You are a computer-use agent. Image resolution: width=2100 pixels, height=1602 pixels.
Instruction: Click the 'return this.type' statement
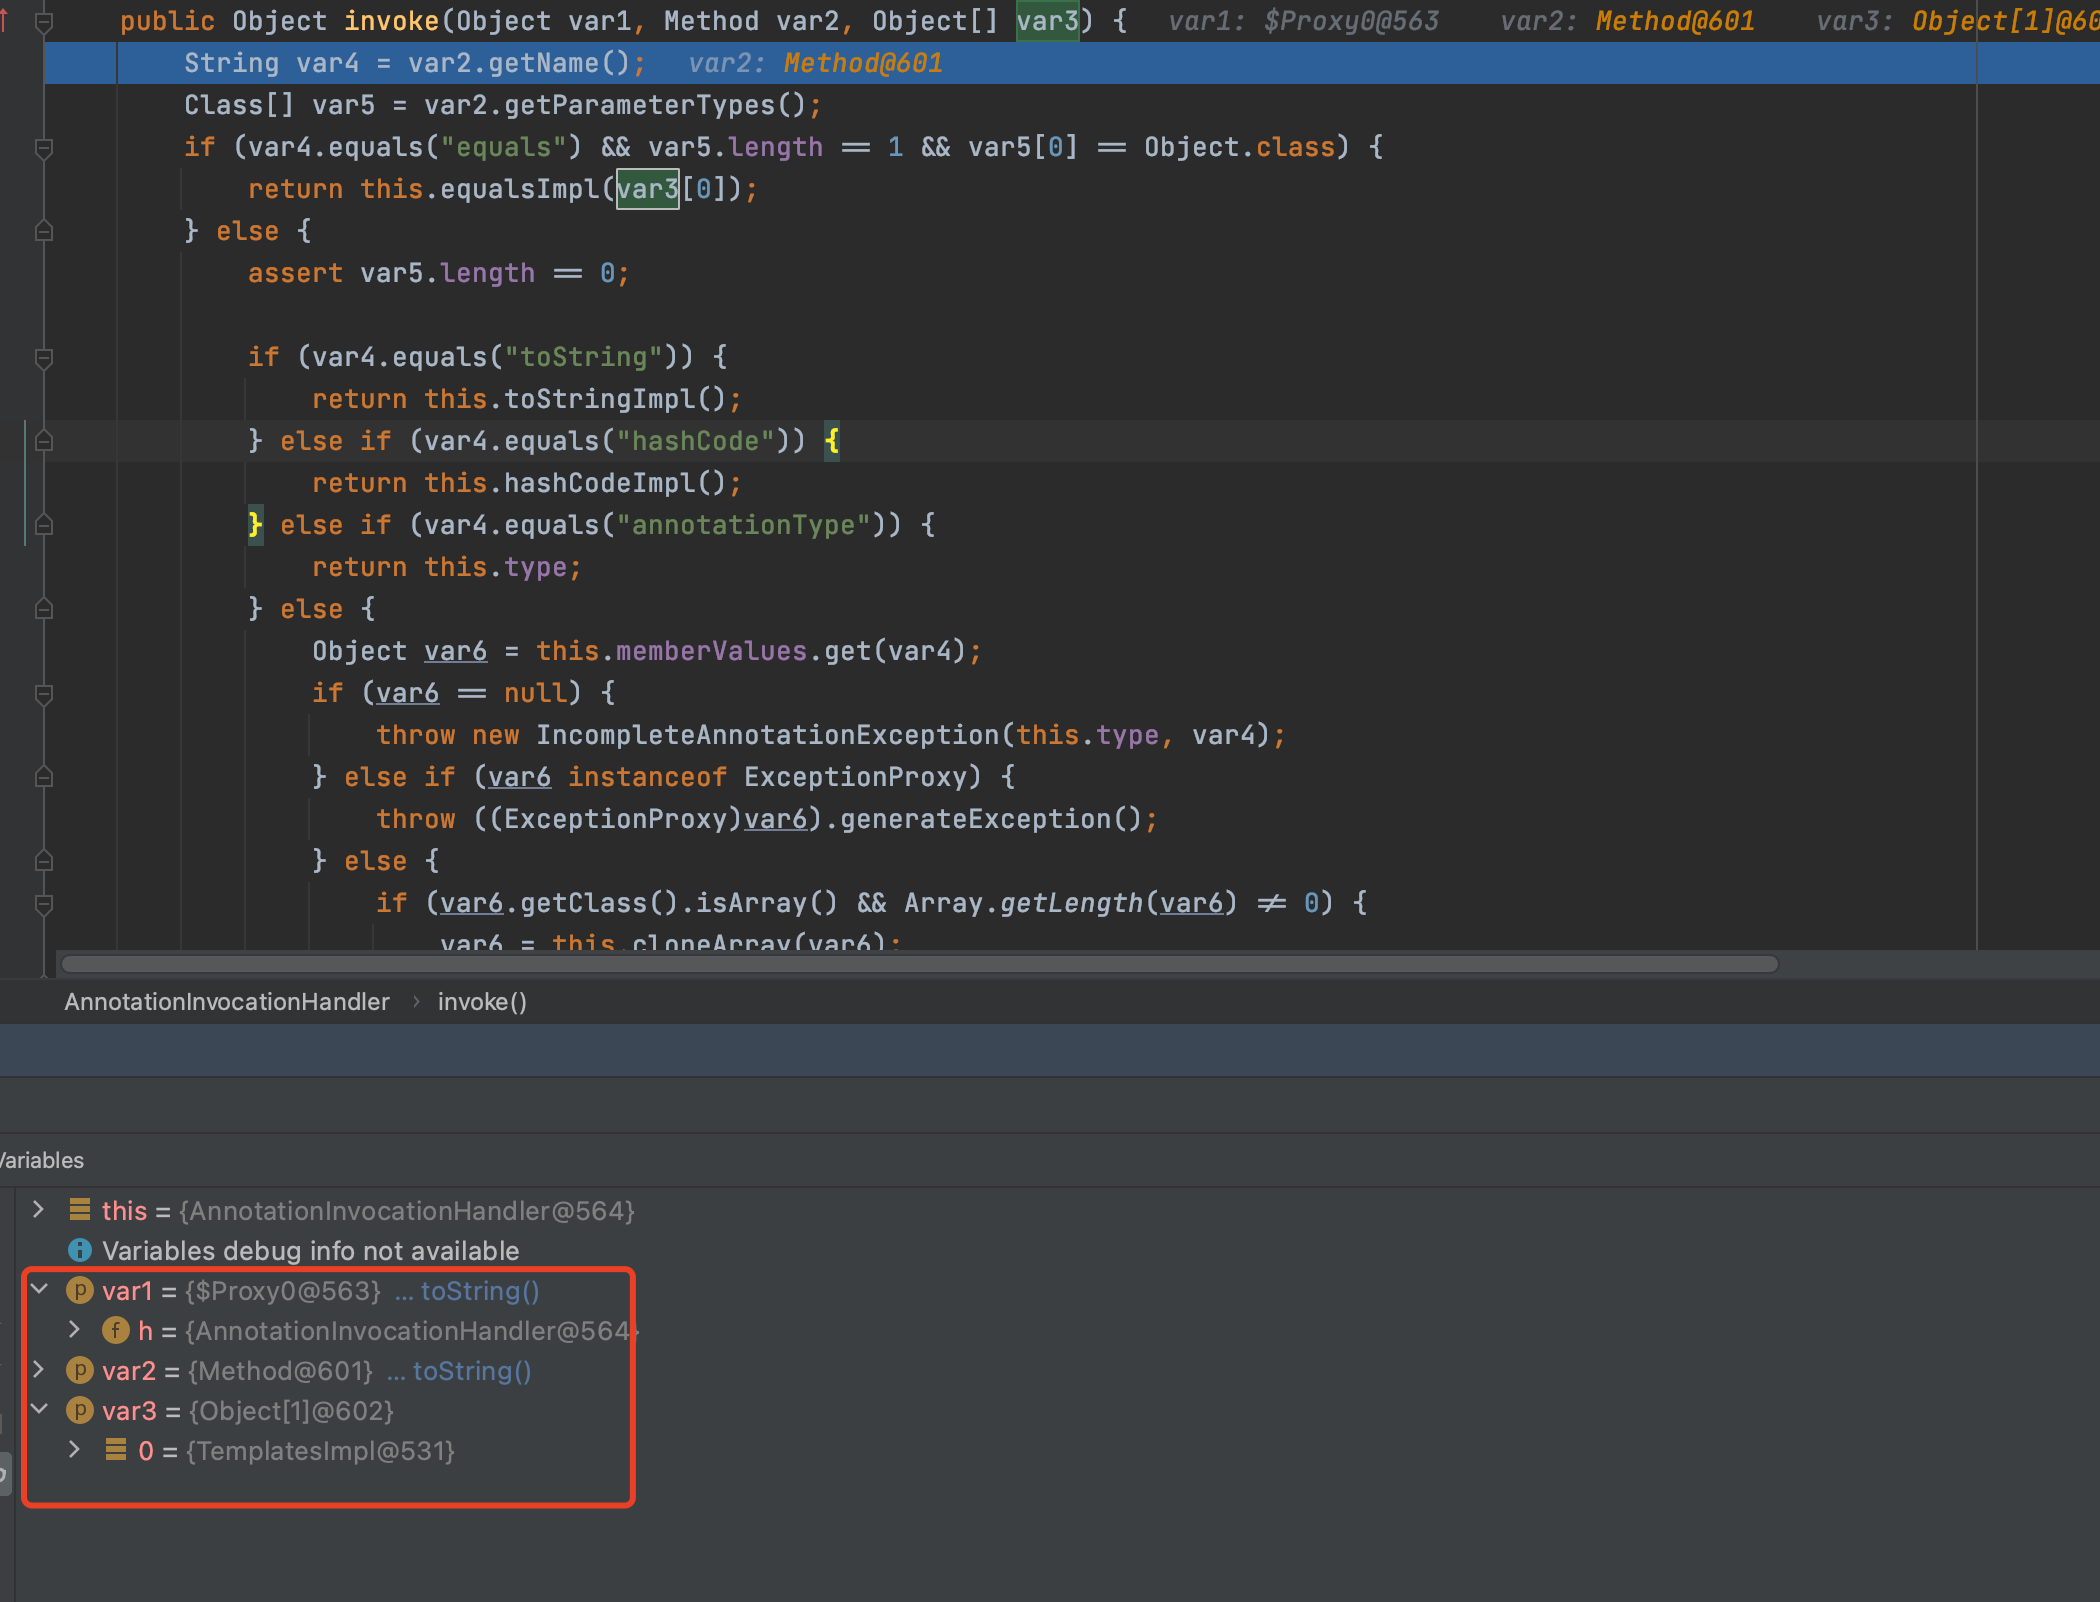(446, 567)
